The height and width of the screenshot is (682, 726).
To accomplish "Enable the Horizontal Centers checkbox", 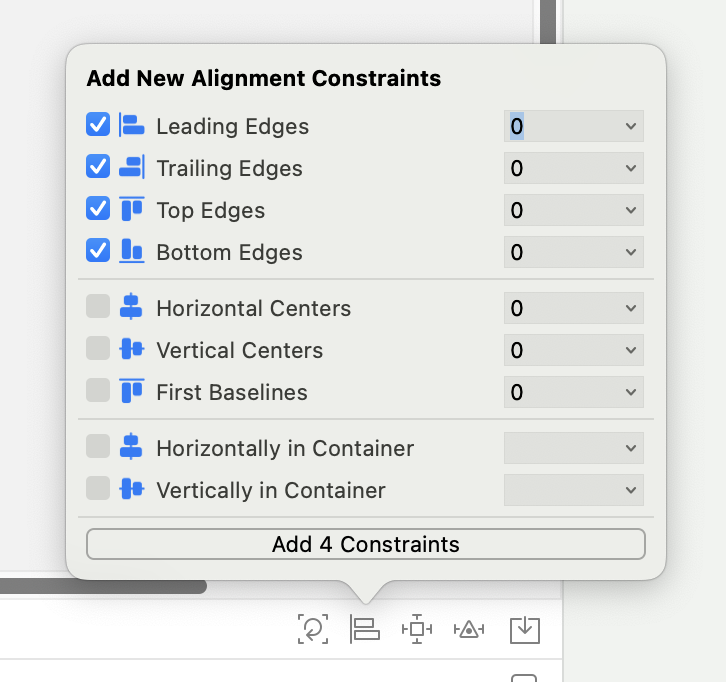I will coord(98,306).
